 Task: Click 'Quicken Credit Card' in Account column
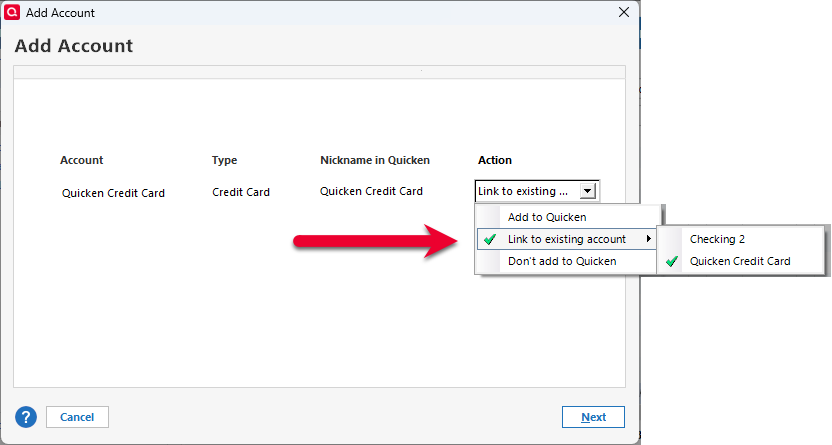tap(114, 193)
